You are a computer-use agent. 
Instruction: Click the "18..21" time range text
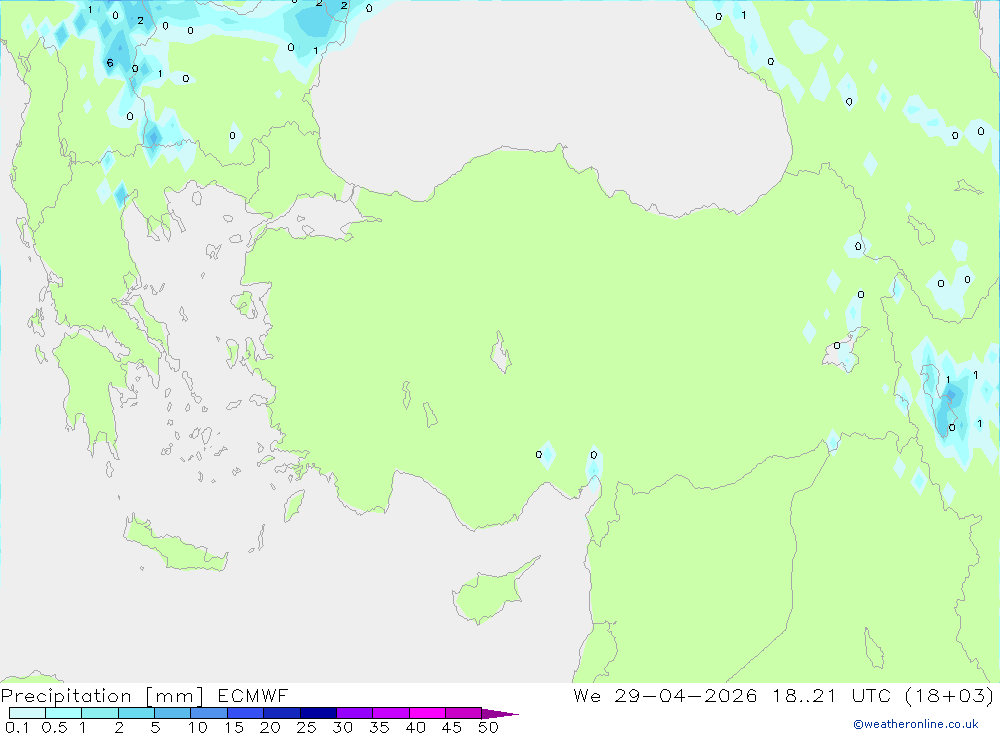pos(804,695)
